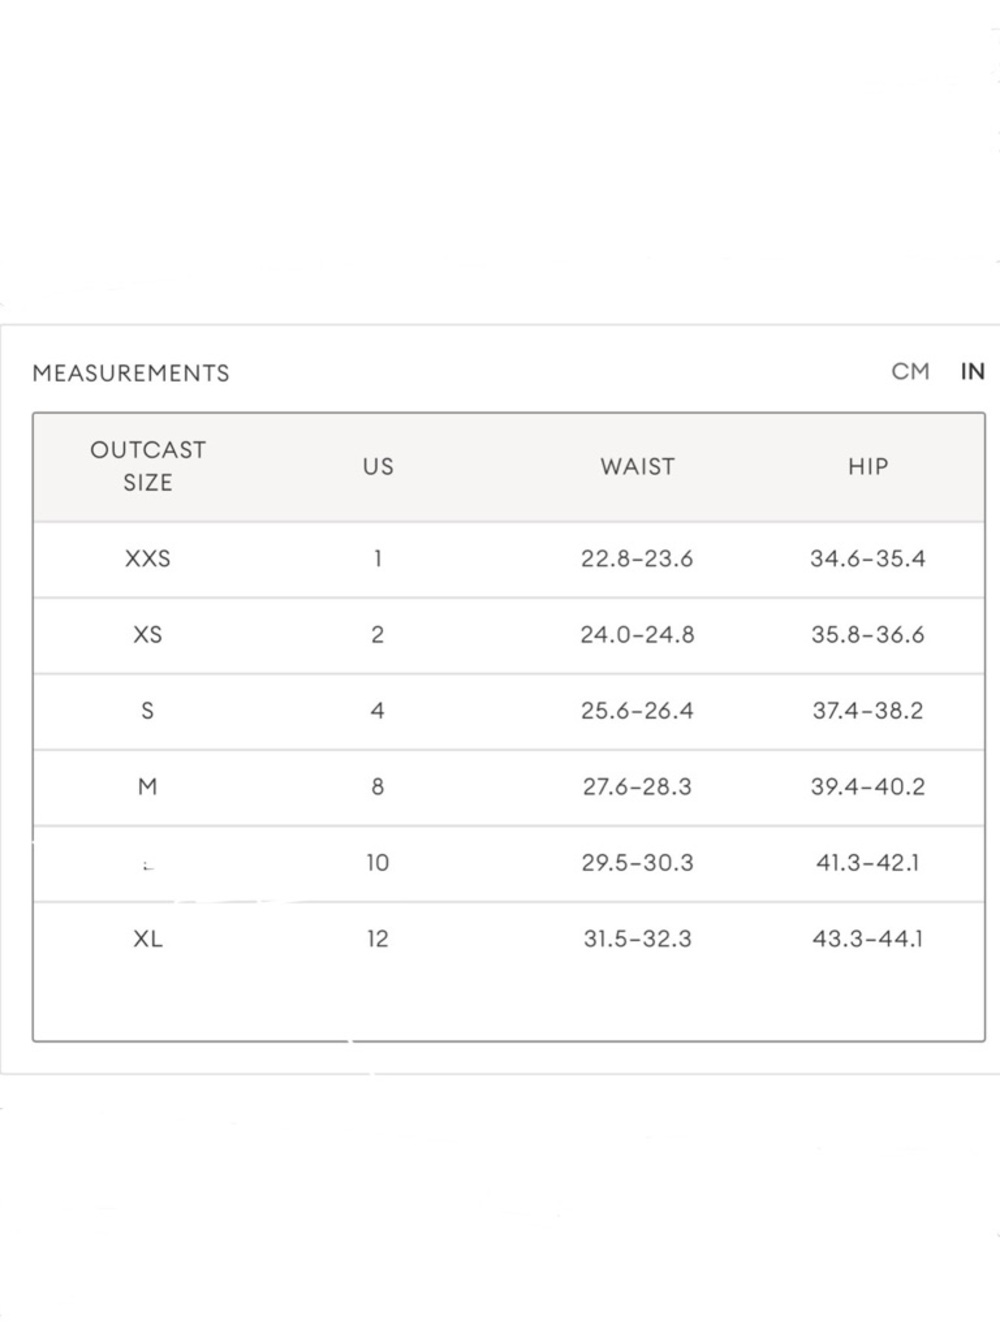Click the WAIST column header
1000x1333 pixels.
[x=637, y=466]
